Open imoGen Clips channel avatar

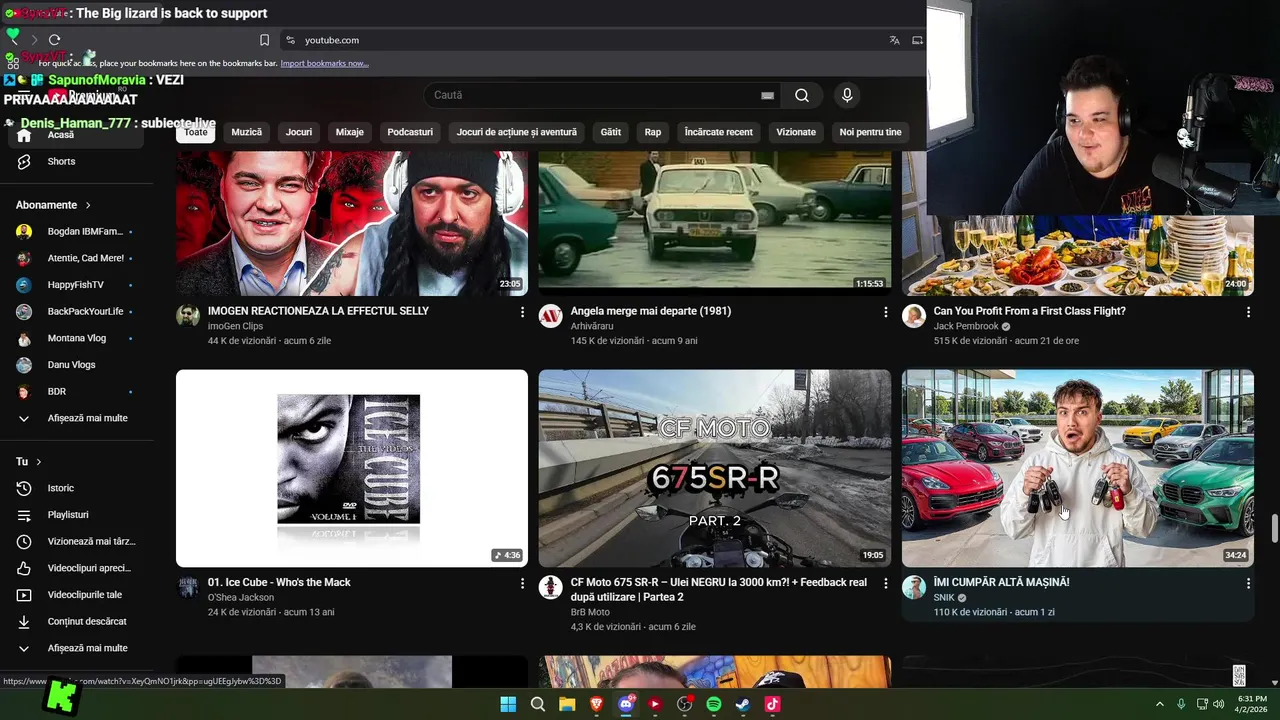pos(188,316)
